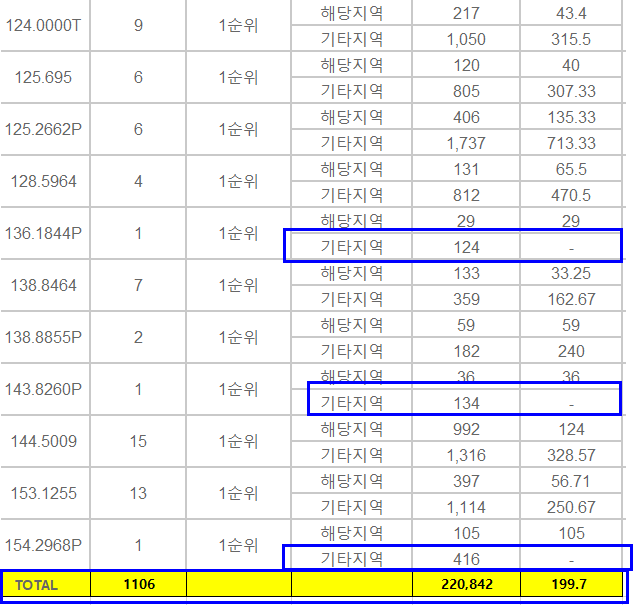This screenshot has height=605, width=633.
Task: Click the 136.1844P type cell
Action: 45,233
